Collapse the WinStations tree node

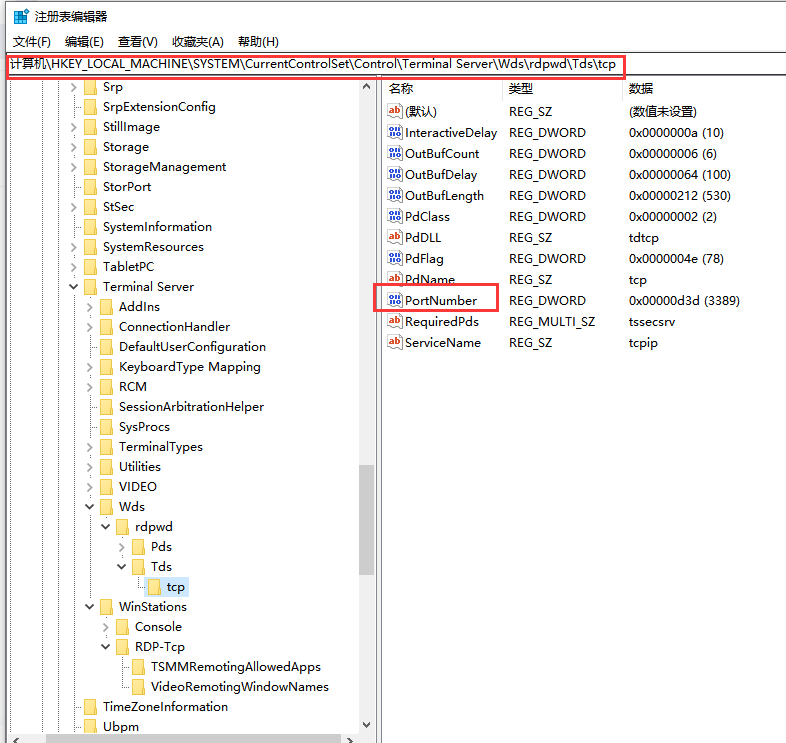[90, 607]
